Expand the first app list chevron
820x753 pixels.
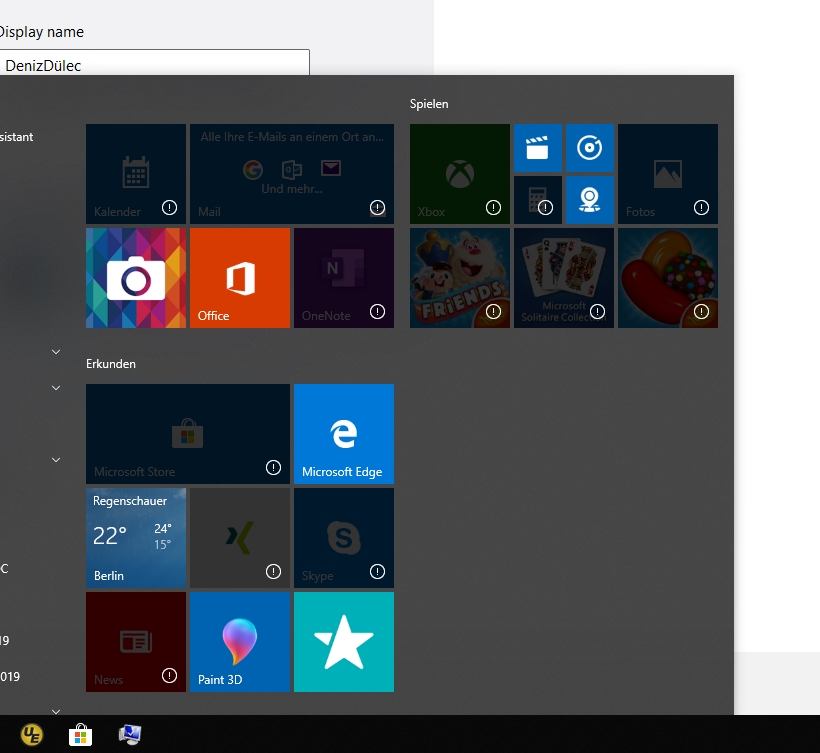click(x=56, y=352)
